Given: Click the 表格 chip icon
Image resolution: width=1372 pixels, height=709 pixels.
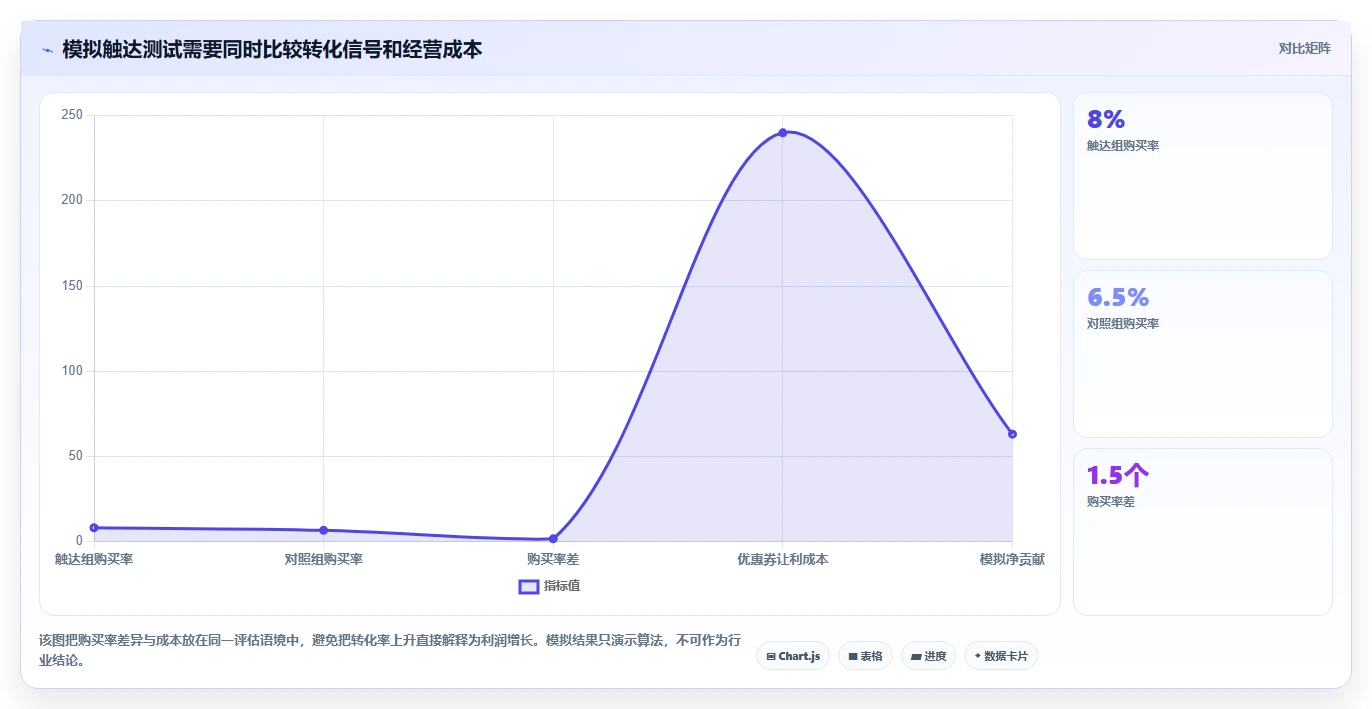Looking at the screenshot, I should pos(853,656).
